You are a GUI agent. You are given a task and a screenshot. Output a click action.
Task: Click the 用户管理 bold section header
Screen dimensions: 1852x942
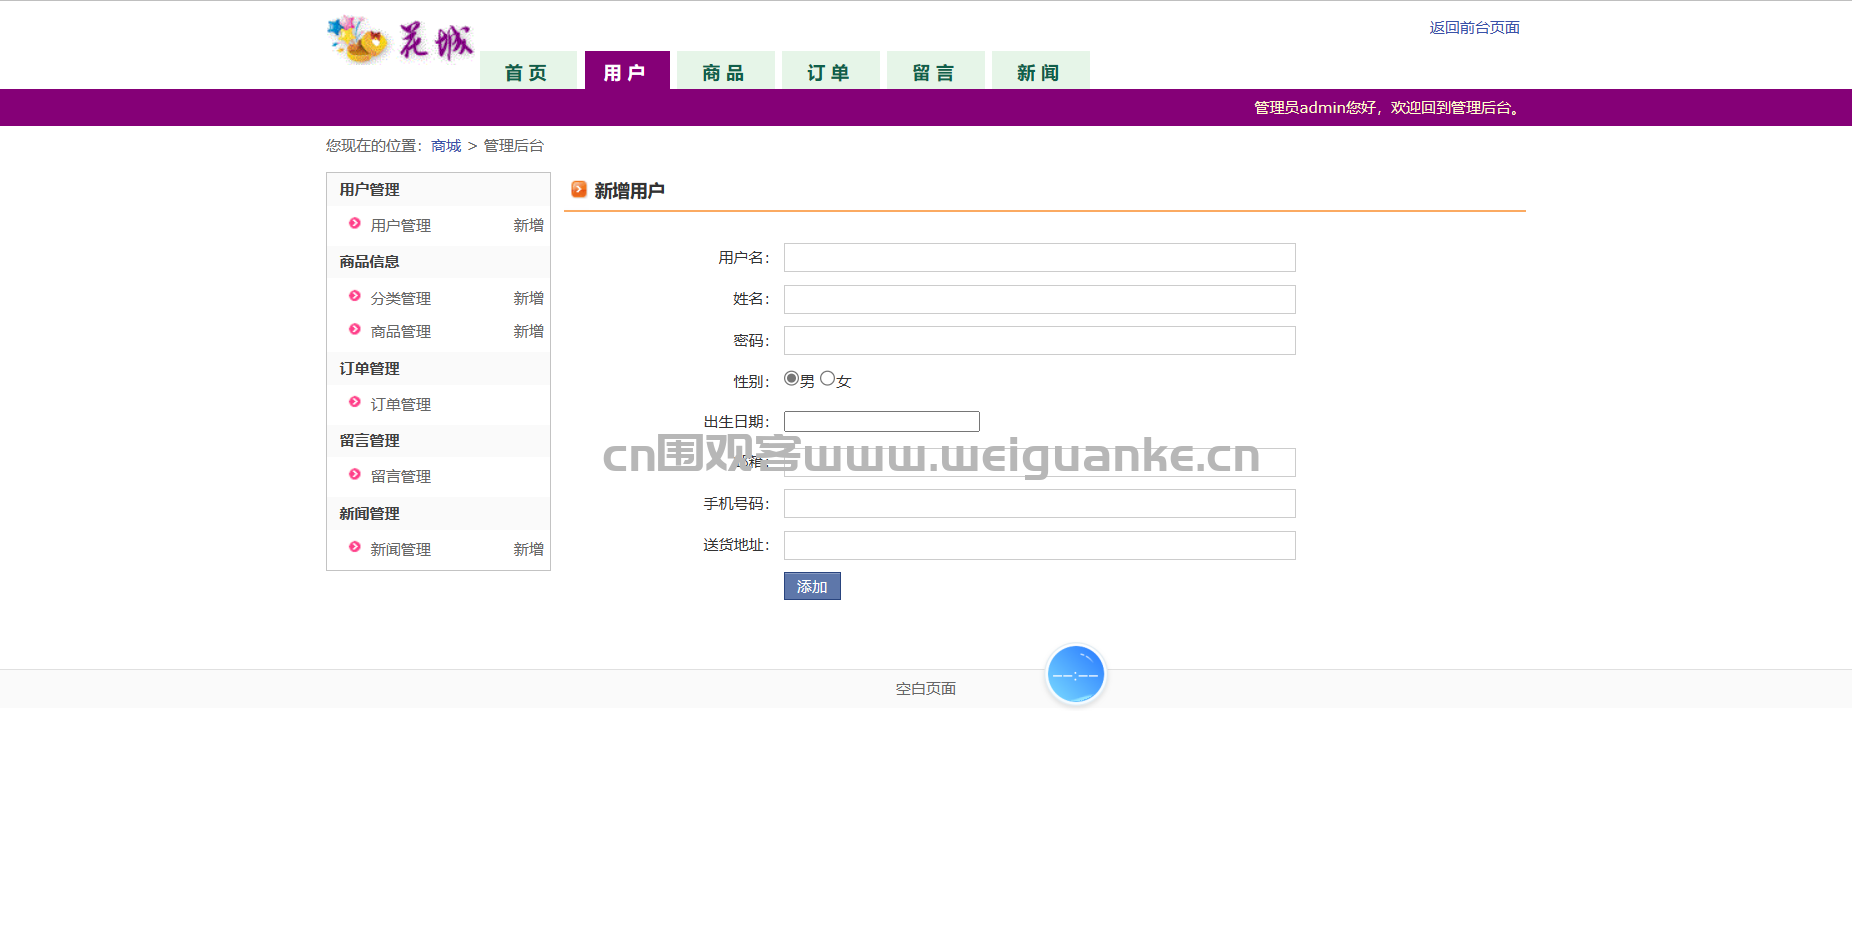[369, 190]
